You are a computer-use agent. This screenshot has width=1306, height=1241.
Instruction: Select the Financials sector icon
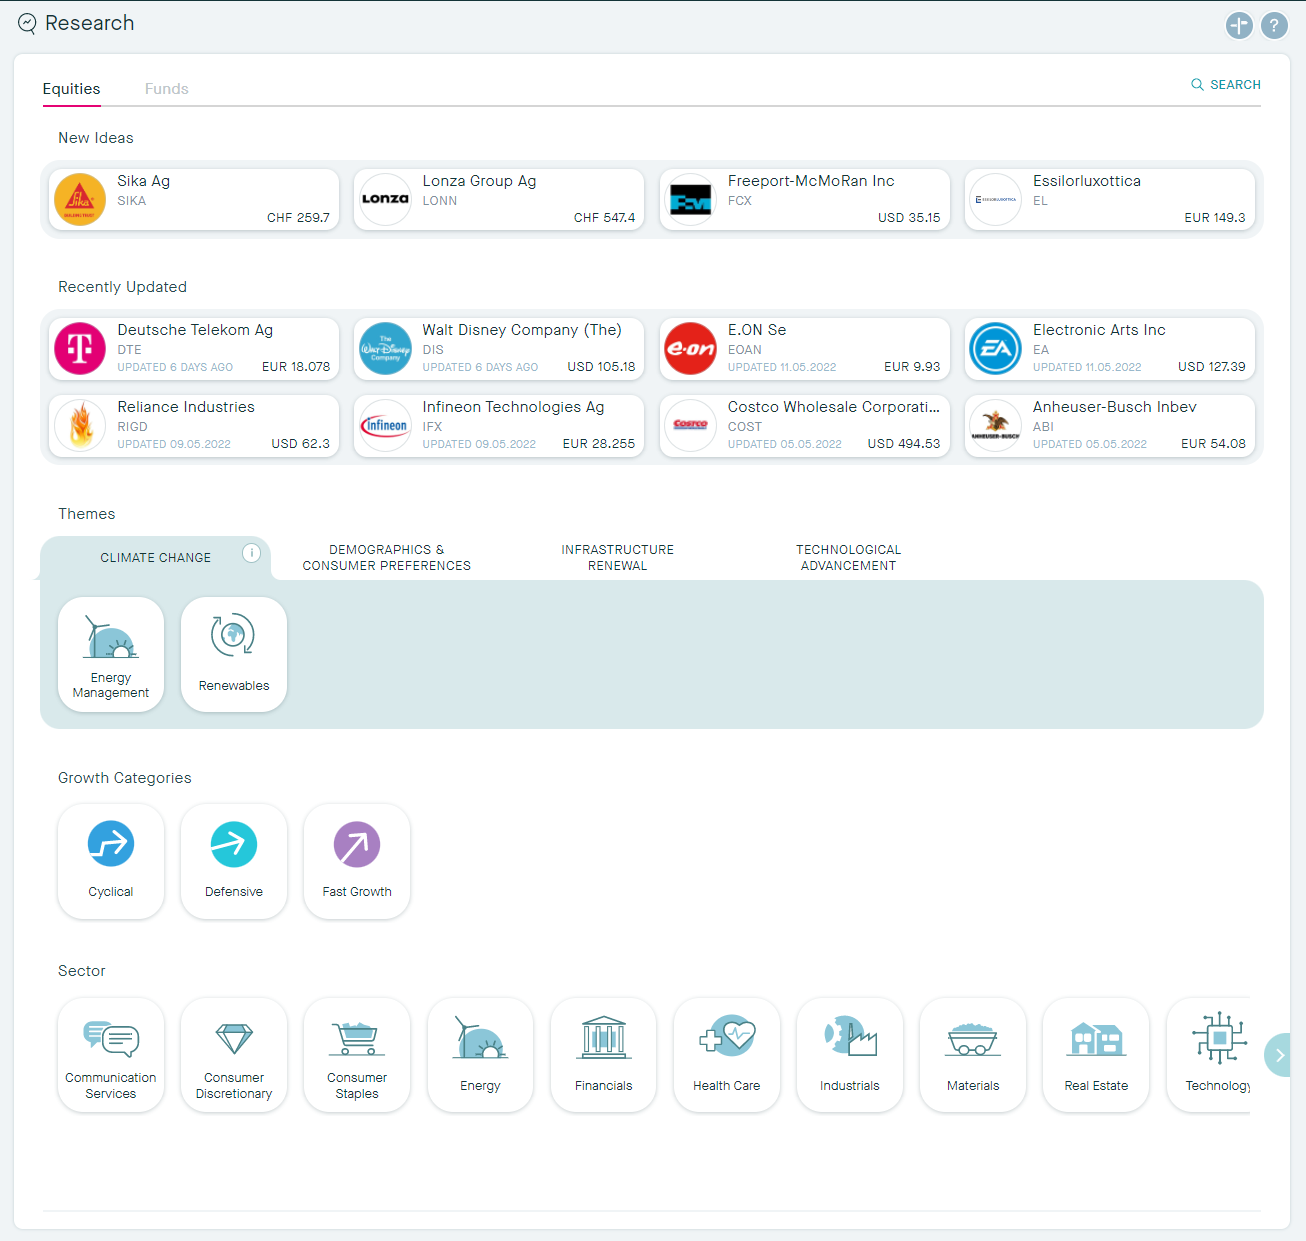[x=603, y=1054]
